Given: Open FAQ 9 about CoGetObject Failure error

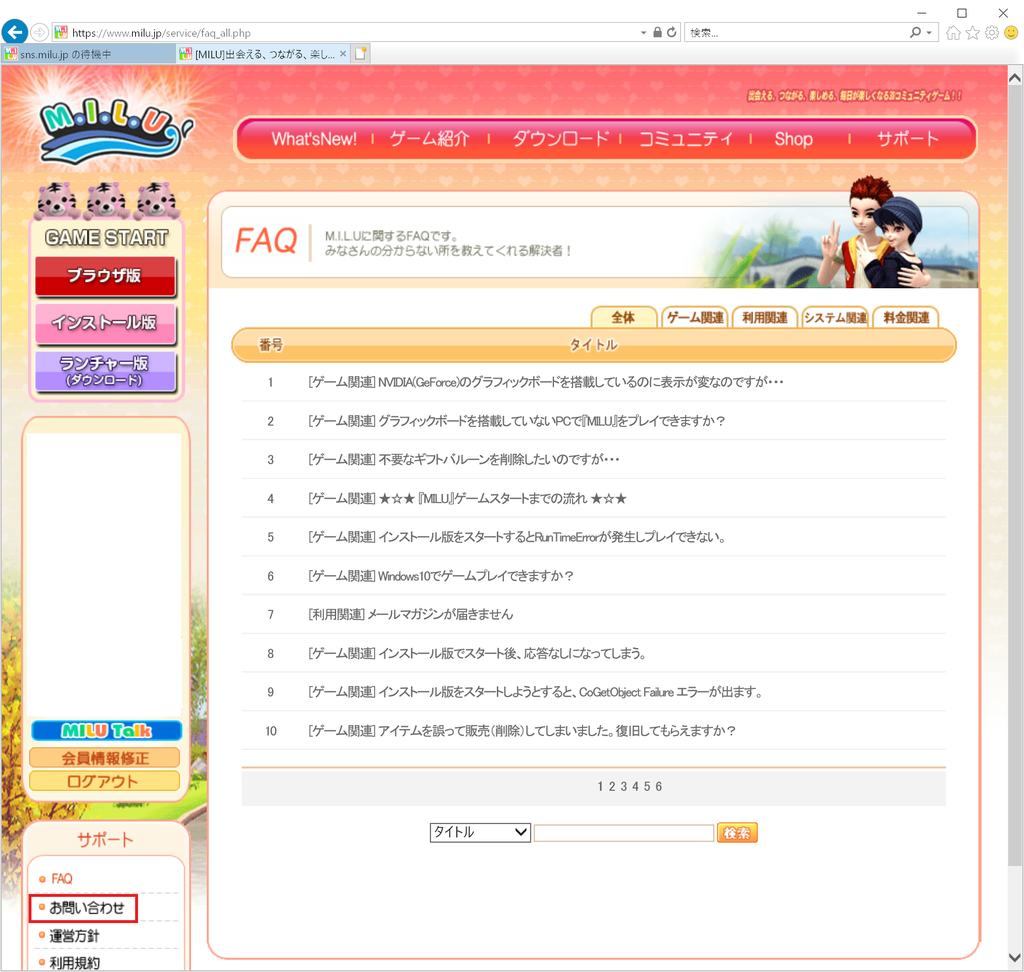Looking at the screenshot, I should [536, 692].
